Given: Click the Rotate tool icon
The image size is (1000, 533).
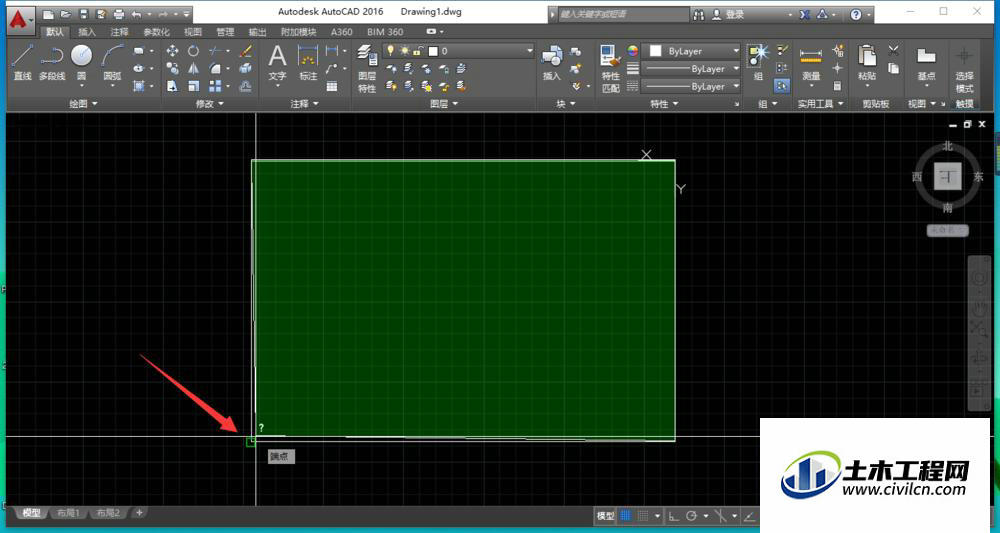Looking at the screenshot, I should point(193,51).
